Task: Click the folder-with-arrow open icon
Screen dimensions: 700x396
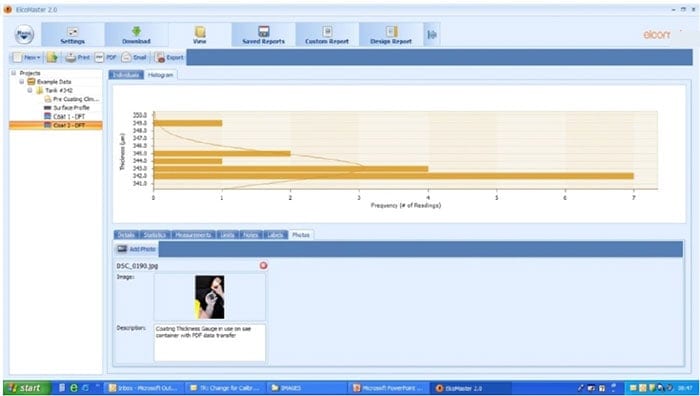Action: [52, 58]
